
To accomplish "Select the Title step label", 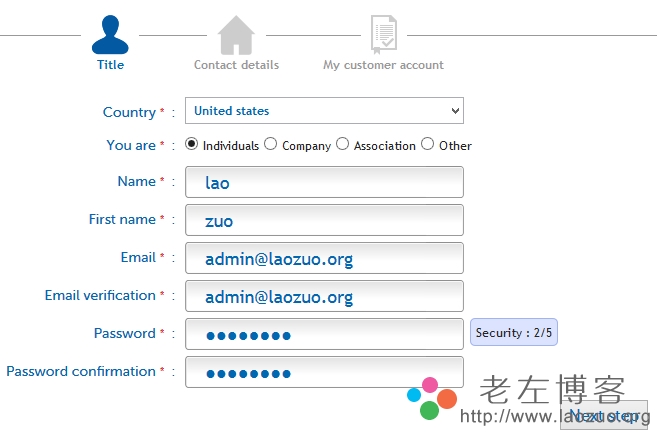I will 110,65.
